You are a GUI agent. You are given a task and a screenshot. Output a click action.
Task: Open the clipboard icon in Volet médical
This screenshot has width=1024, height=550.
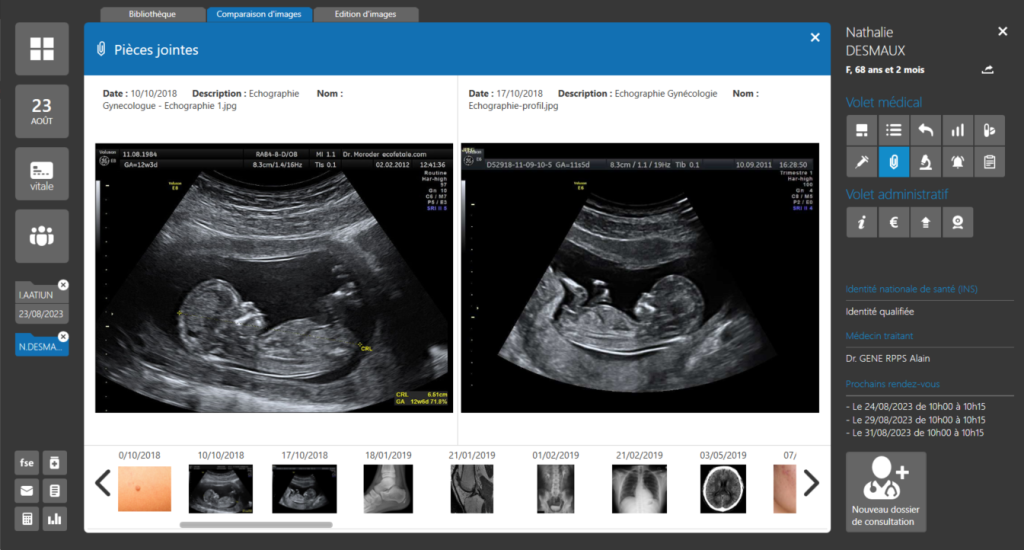(989, 161)
